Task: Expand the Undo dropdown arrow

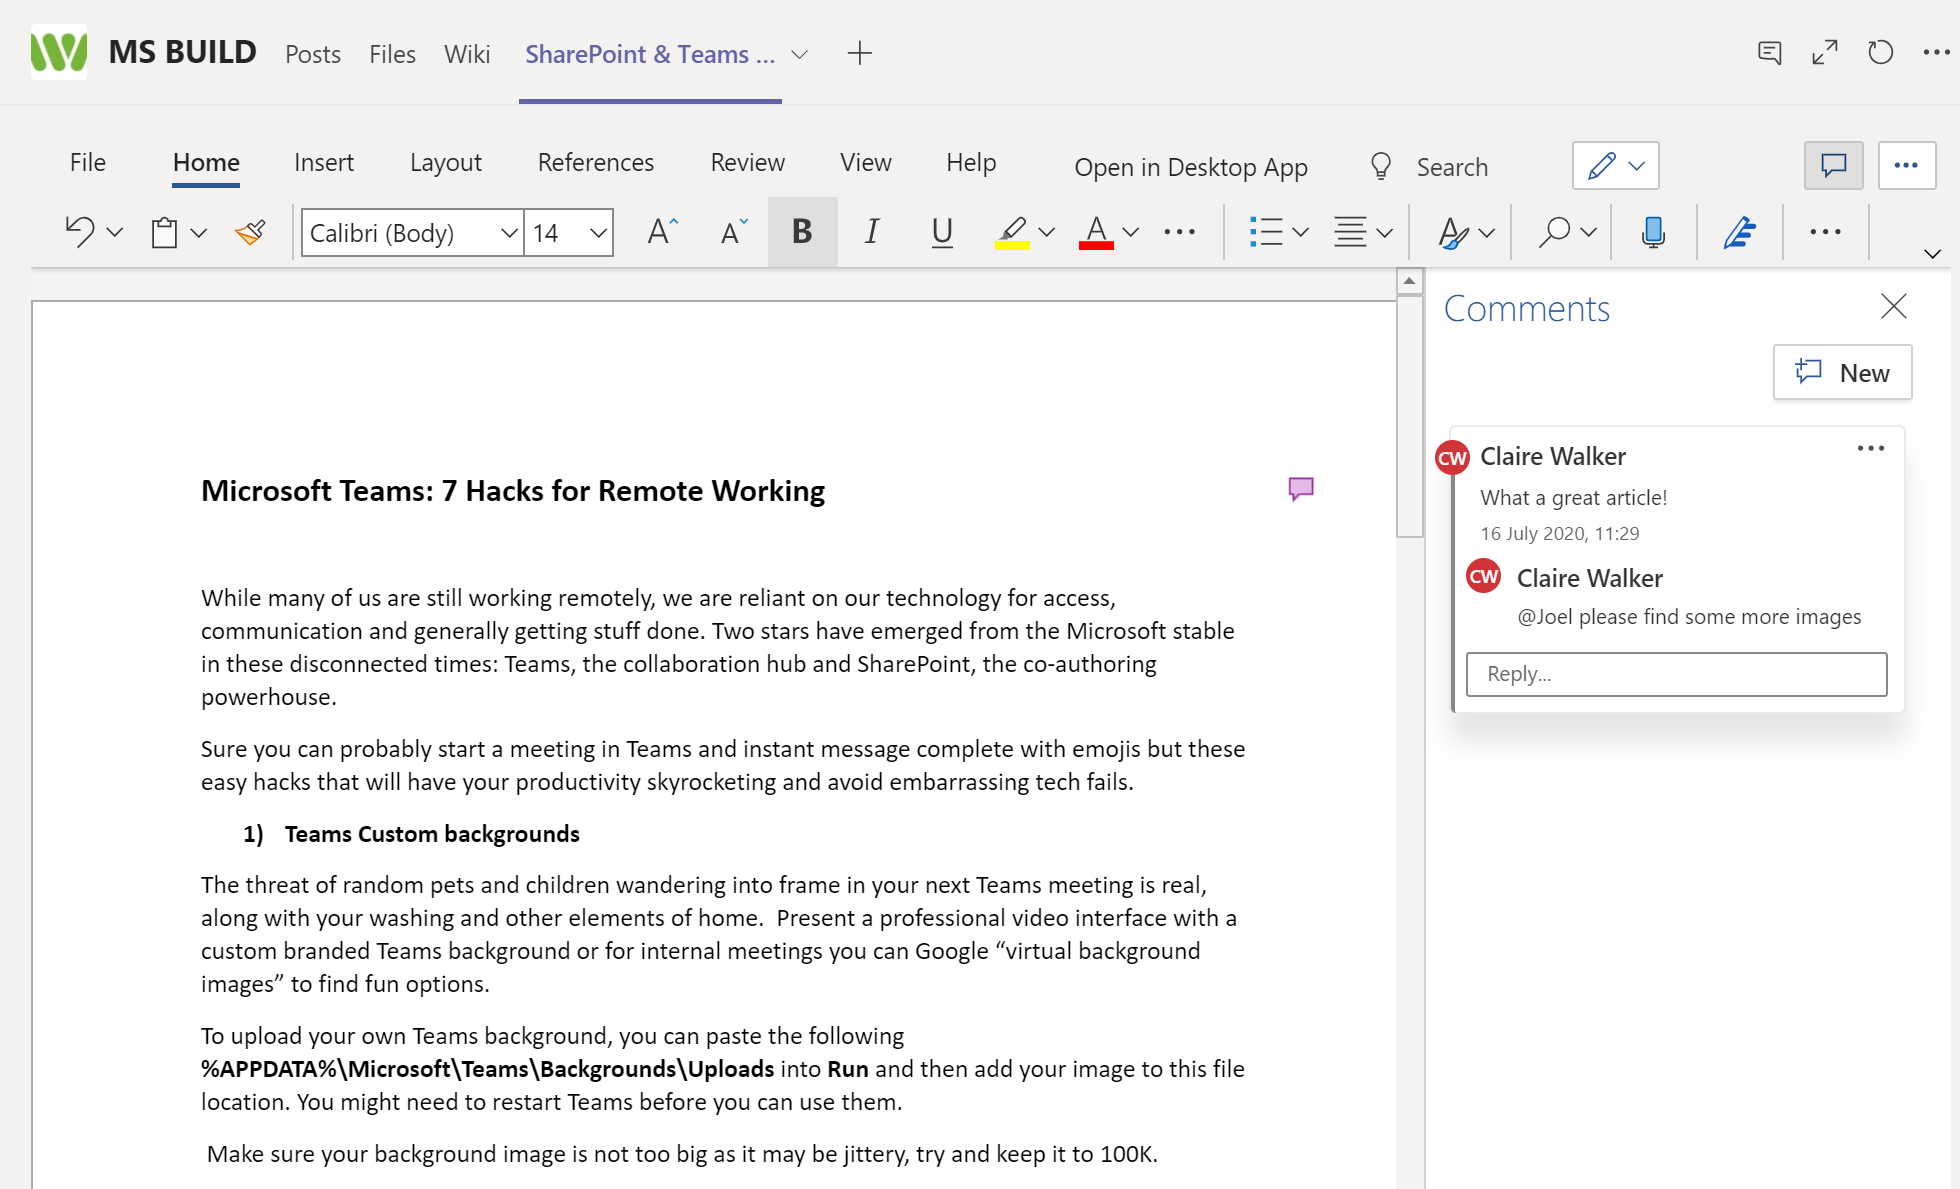Action: pos(114,232)
